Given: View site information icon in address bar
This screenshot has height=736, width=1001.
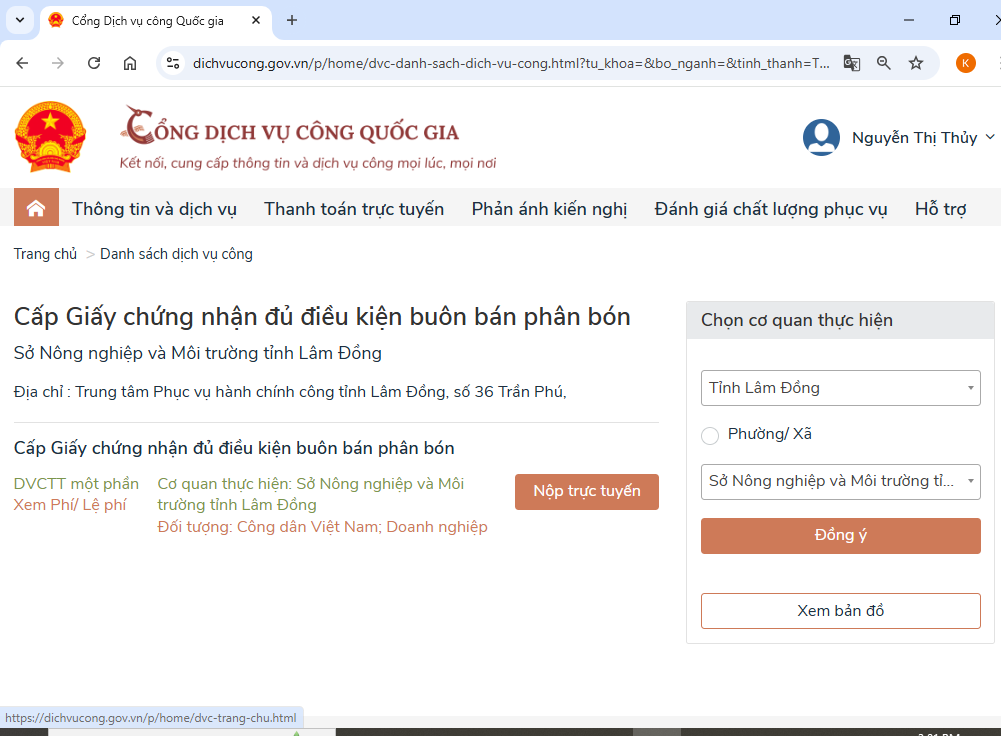Looking at the screenshot, I should click(x=173, y=63).
